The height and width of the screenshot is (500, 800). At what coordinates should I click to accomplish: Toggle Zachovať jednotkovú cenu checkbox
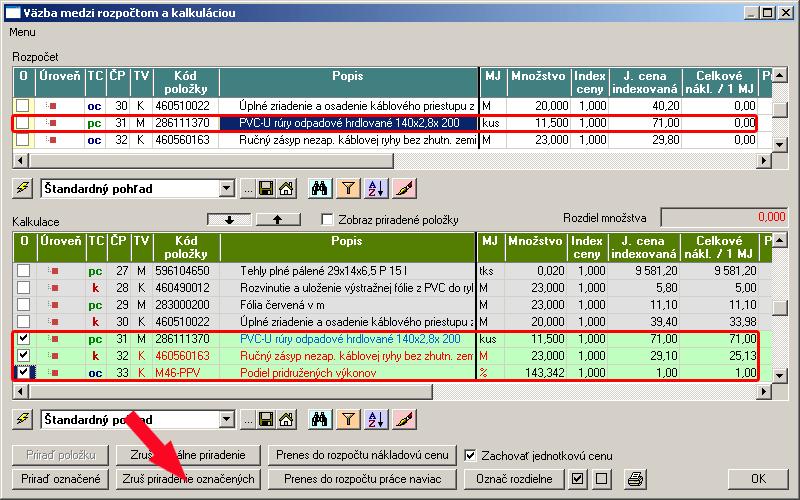tap(470, 455)
